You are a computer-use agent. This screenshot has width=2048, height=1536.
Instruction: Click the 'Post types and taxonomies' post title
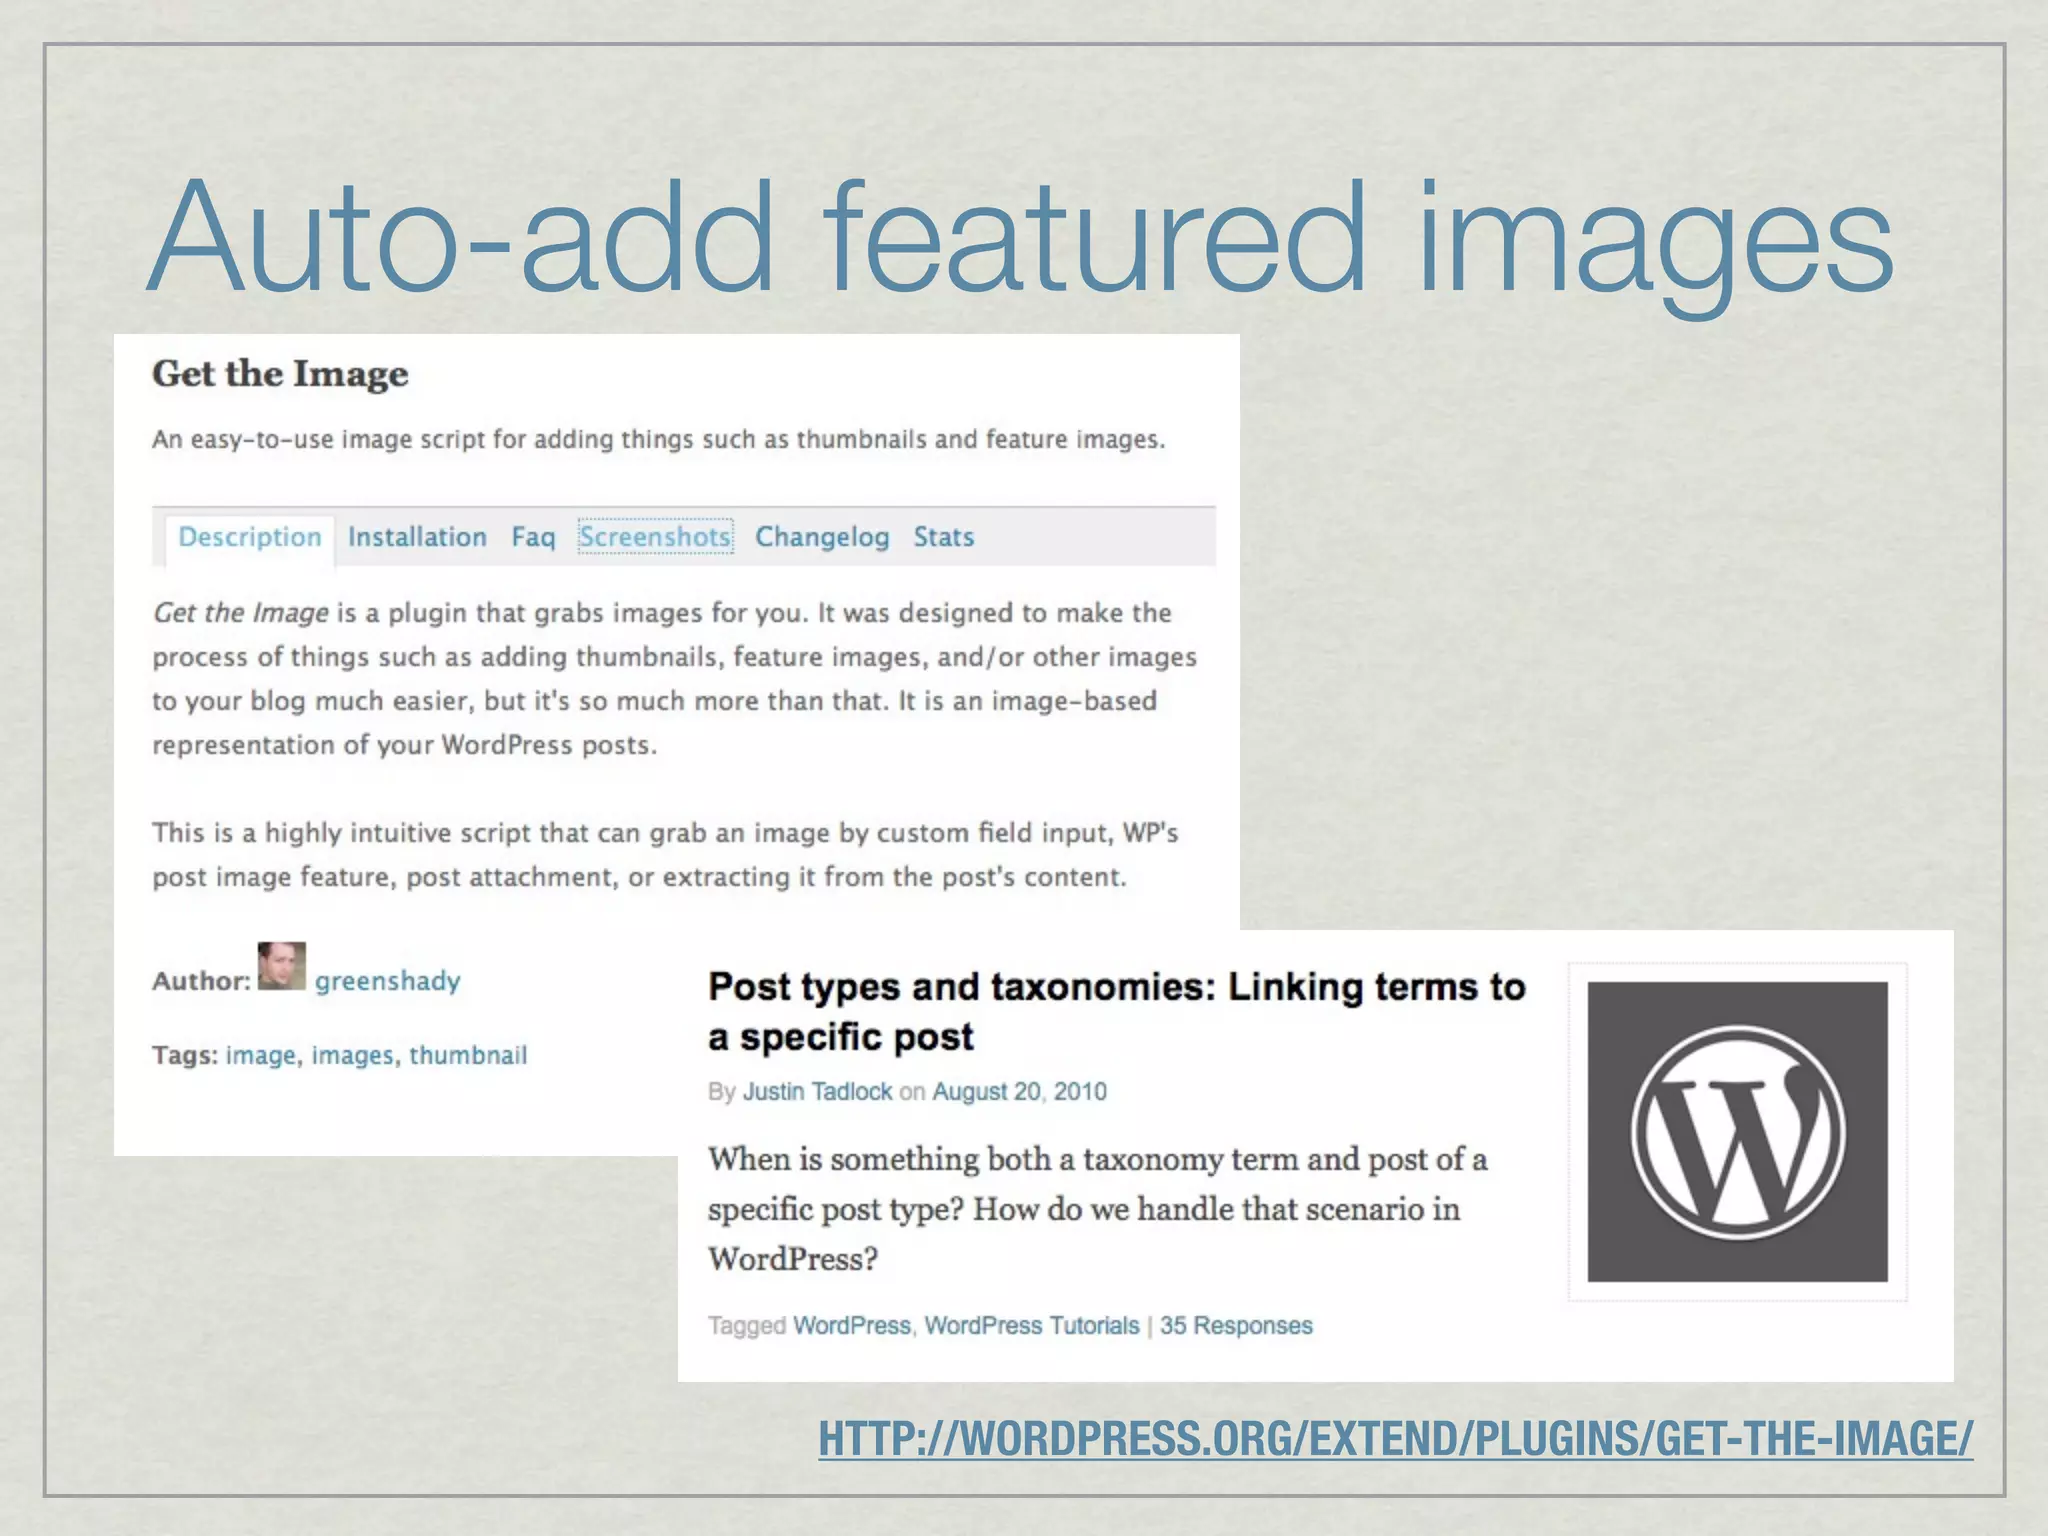pyautogui.click(x=1117, y=1011)
